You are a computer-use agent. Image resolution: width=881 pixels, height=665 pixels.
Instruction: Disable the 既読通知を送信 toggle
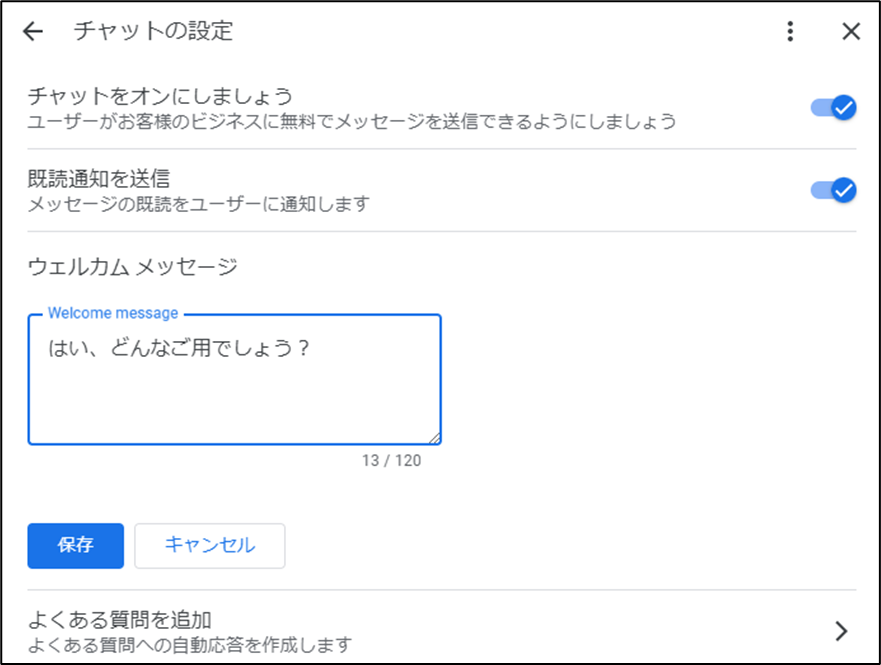(833, 190)
